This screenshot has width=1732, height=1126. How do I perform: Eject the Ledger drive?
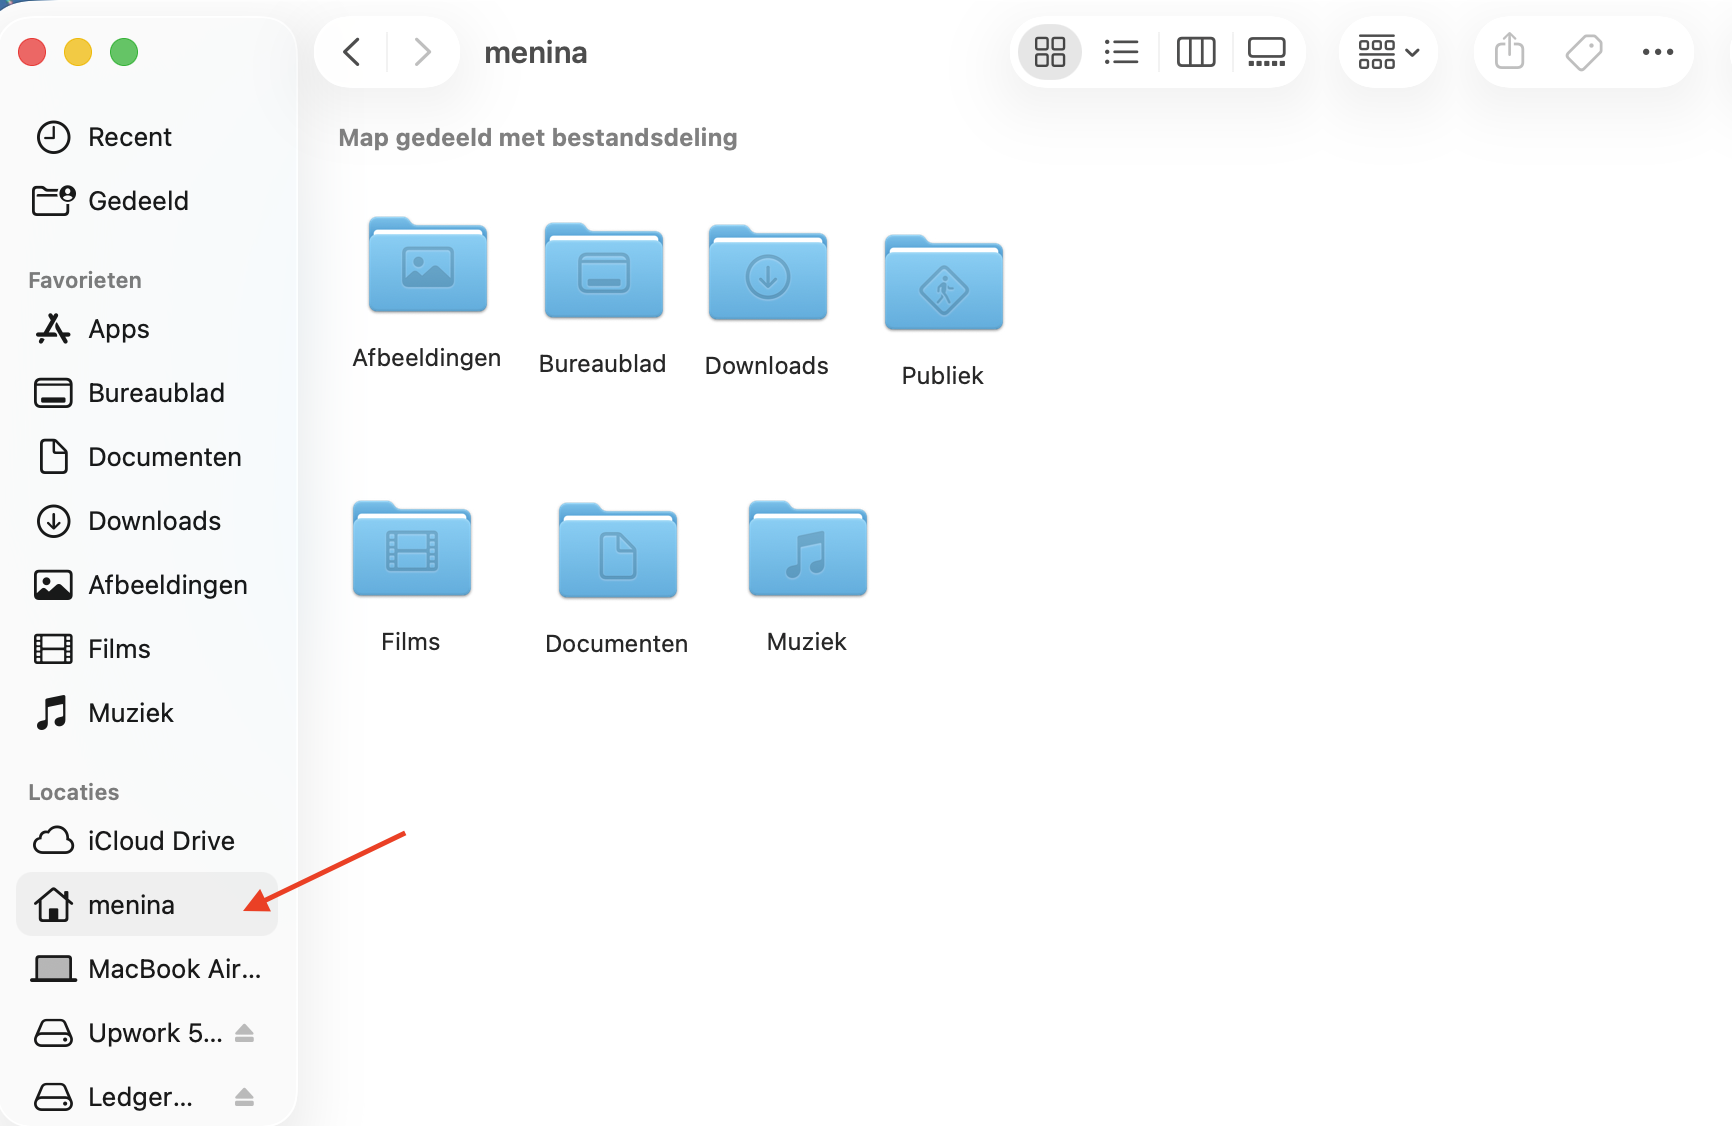point(245,1096)
